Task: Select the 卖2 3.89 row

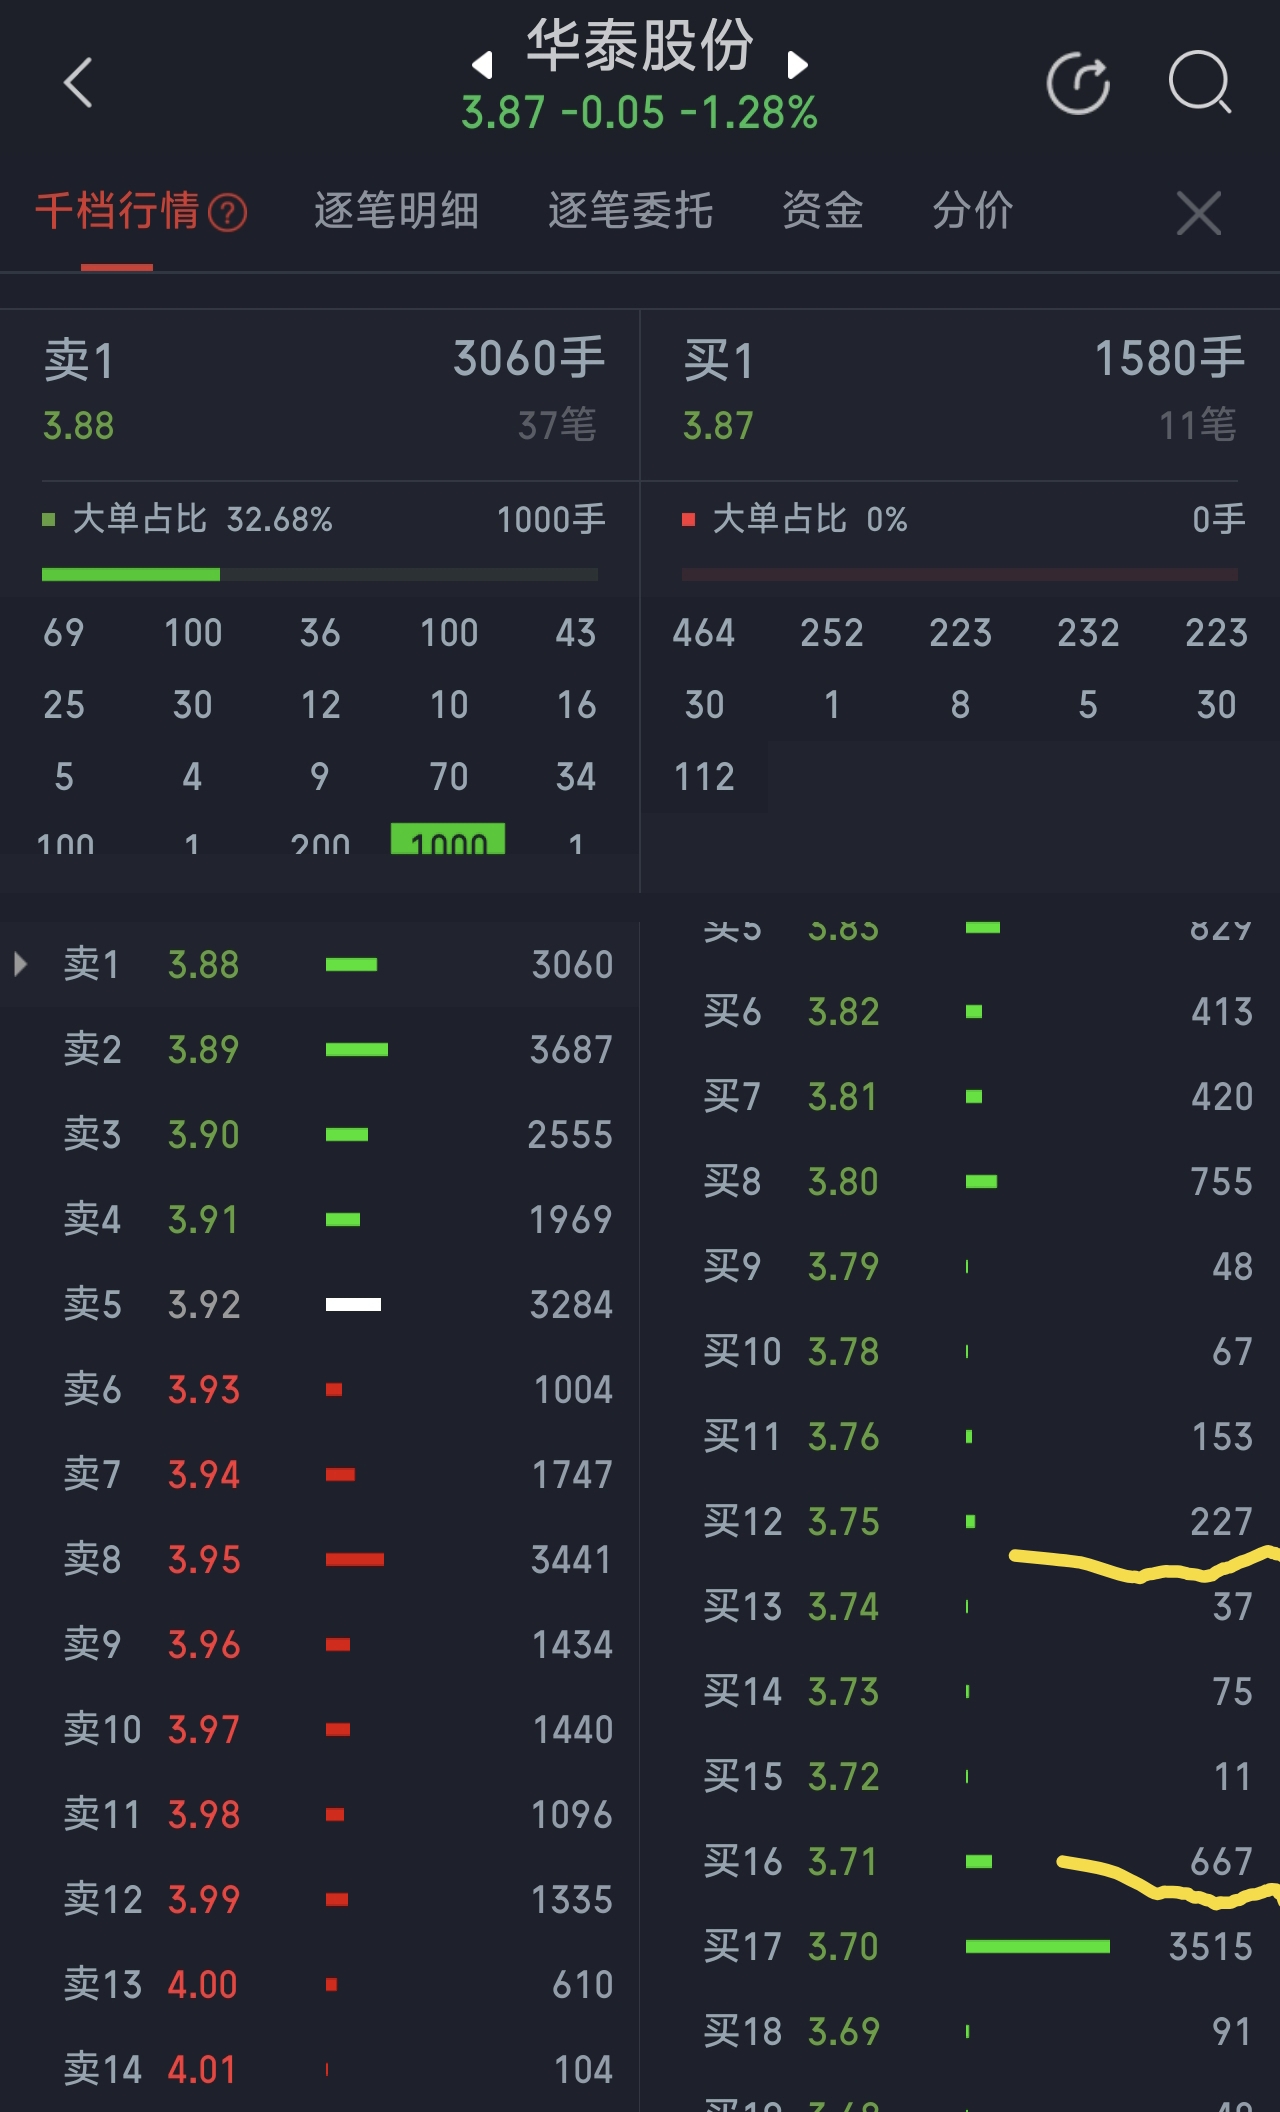Action: tap(320, 1049)
